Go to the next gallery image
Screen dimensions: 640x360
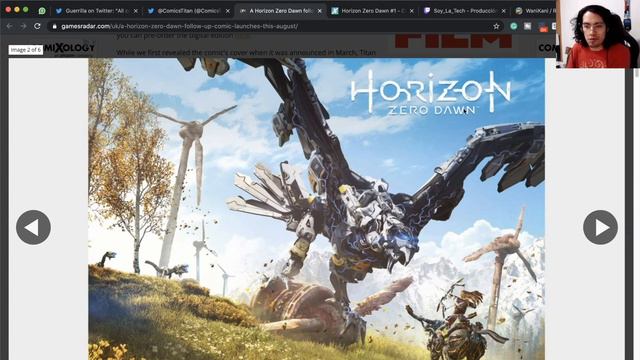tap(600, 227)
